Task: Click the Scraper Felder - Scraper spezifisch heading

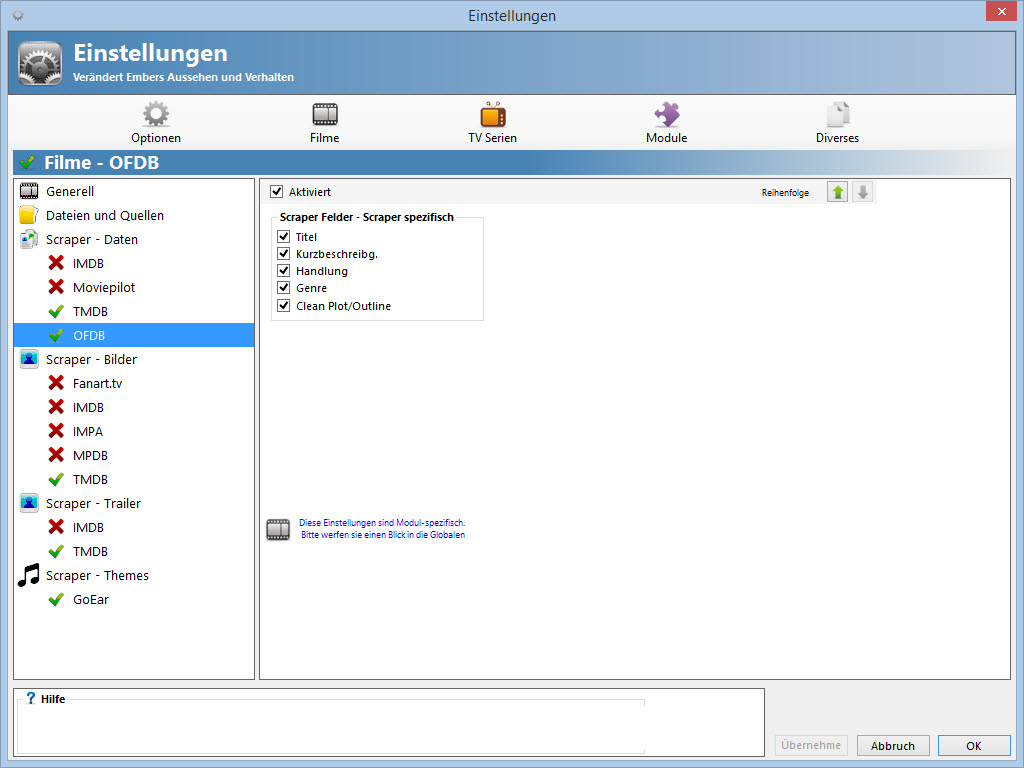Action: tap(366, 217)
